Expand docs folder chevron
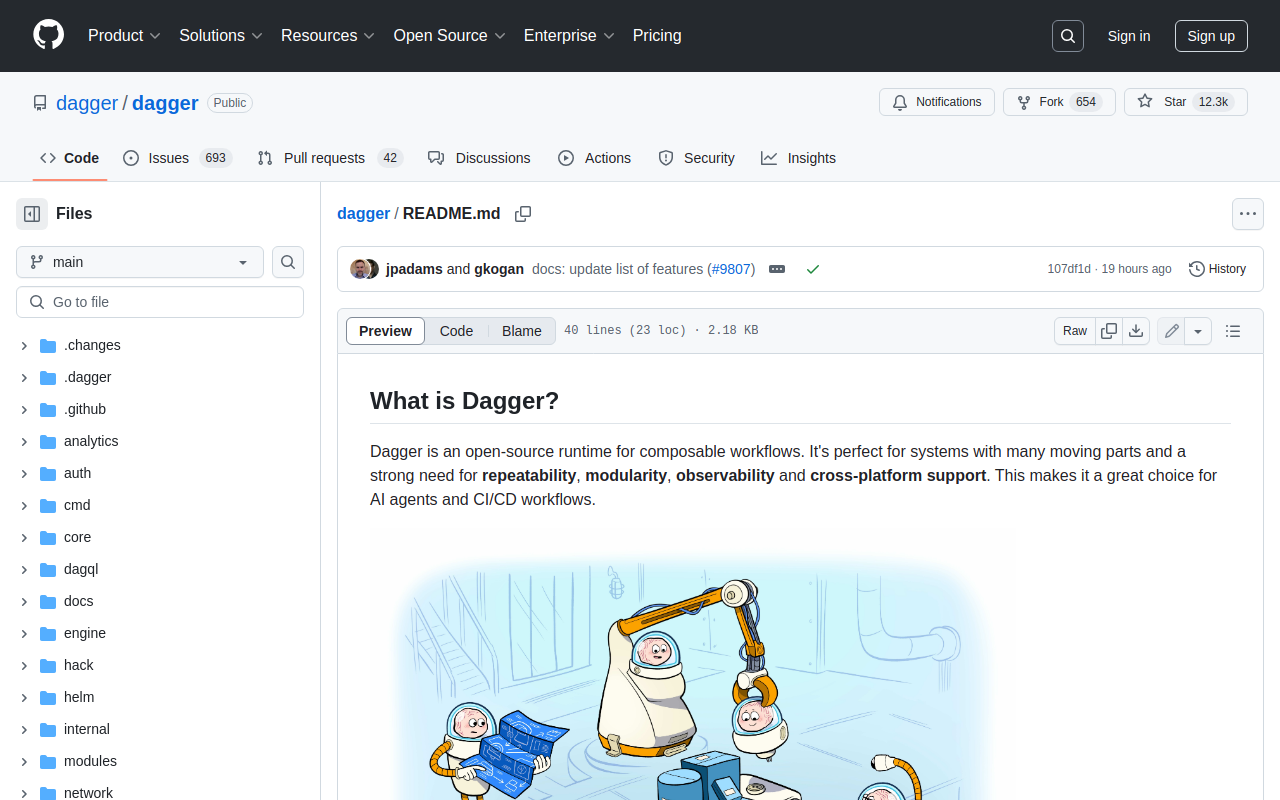This screenshot has width=1280, height=800. coord(24,602)
